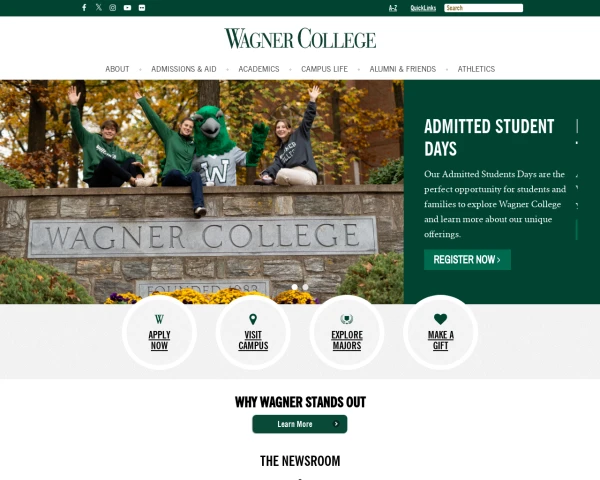The width and height of the screenshot is (600, 480).
Task: Click the Wagner College logo
Action: (x=300, y=38)
